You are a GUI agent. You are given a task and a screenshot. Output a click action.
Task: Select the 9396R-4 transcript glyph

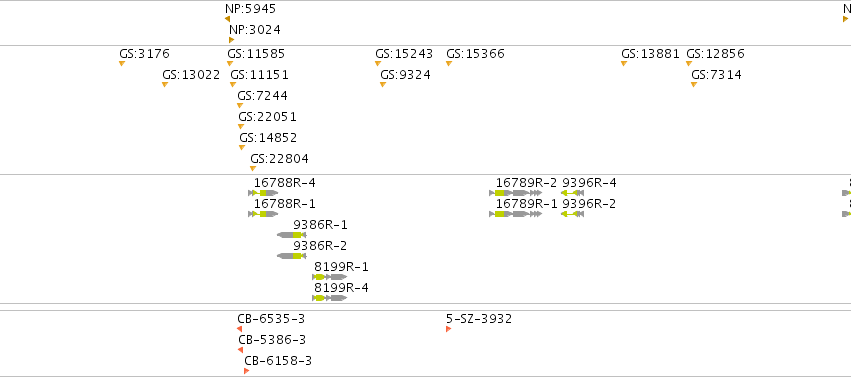[x=573, y=193]
